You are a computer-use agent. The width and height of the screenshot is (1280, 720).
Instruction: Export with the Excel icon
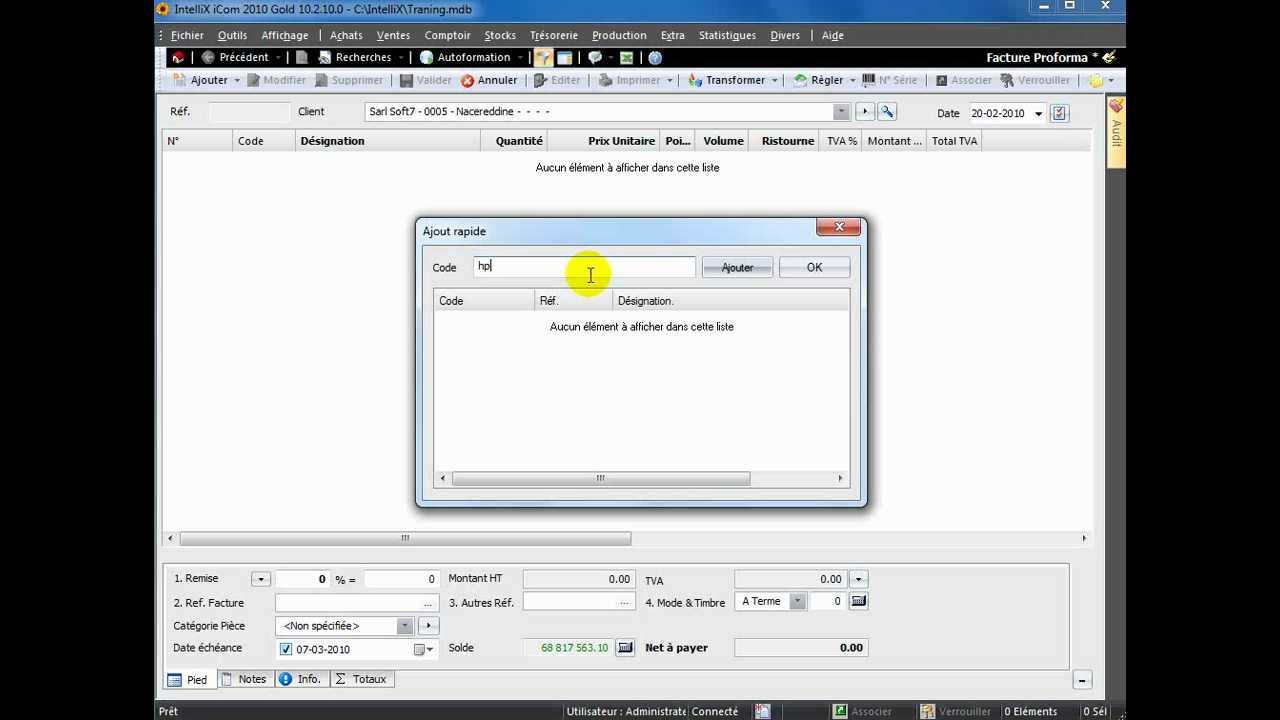[x=626, y=58]
